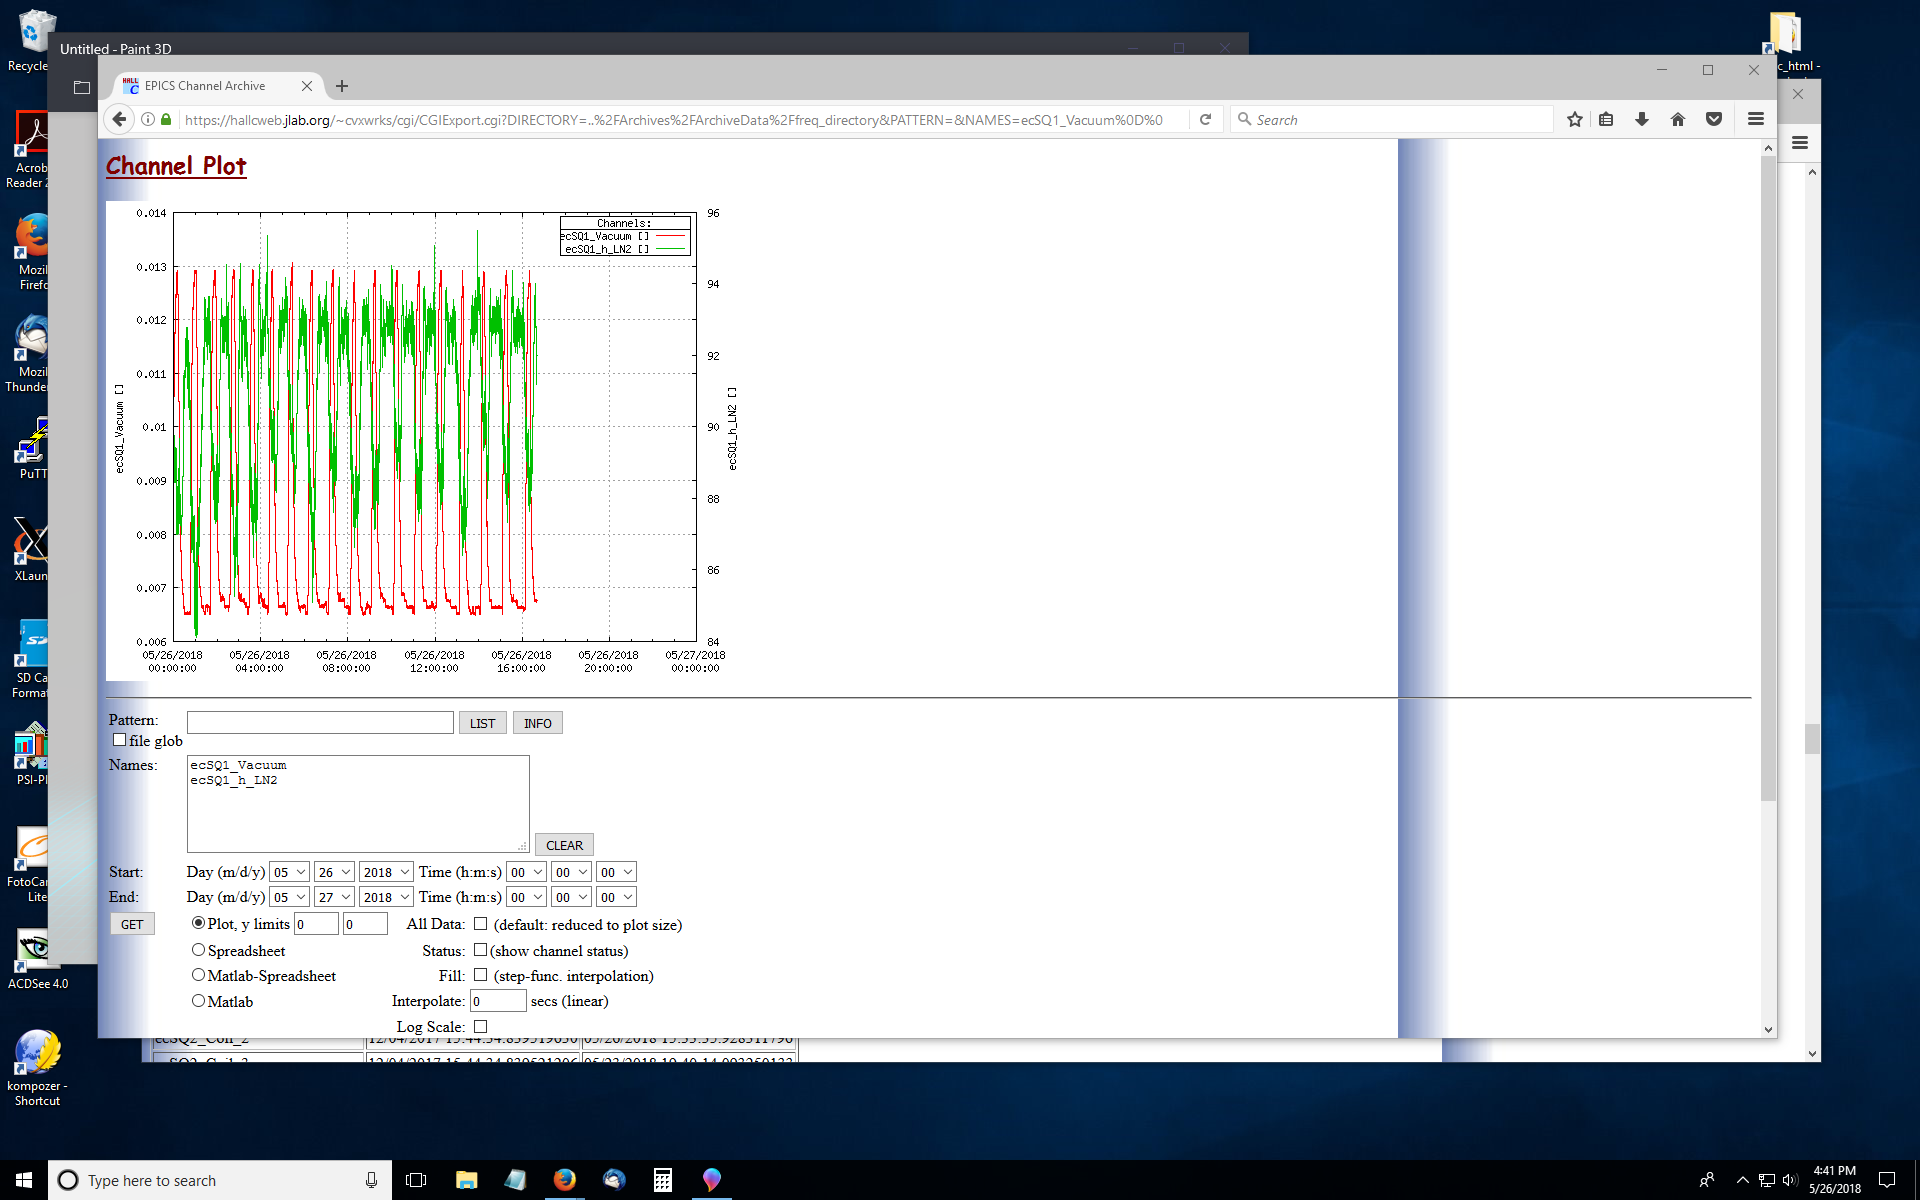Image resolution: width=1920 pixels, height=1200 pixels.
Task: Toggle the file glob checkbox
Action: [120, 740]
